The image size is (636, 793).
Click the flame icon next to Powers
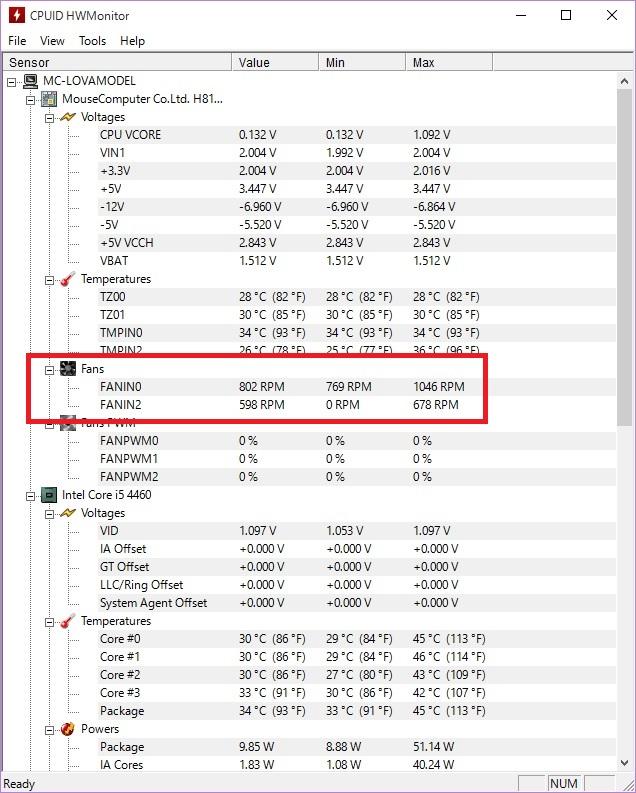(x=68, y=729)
